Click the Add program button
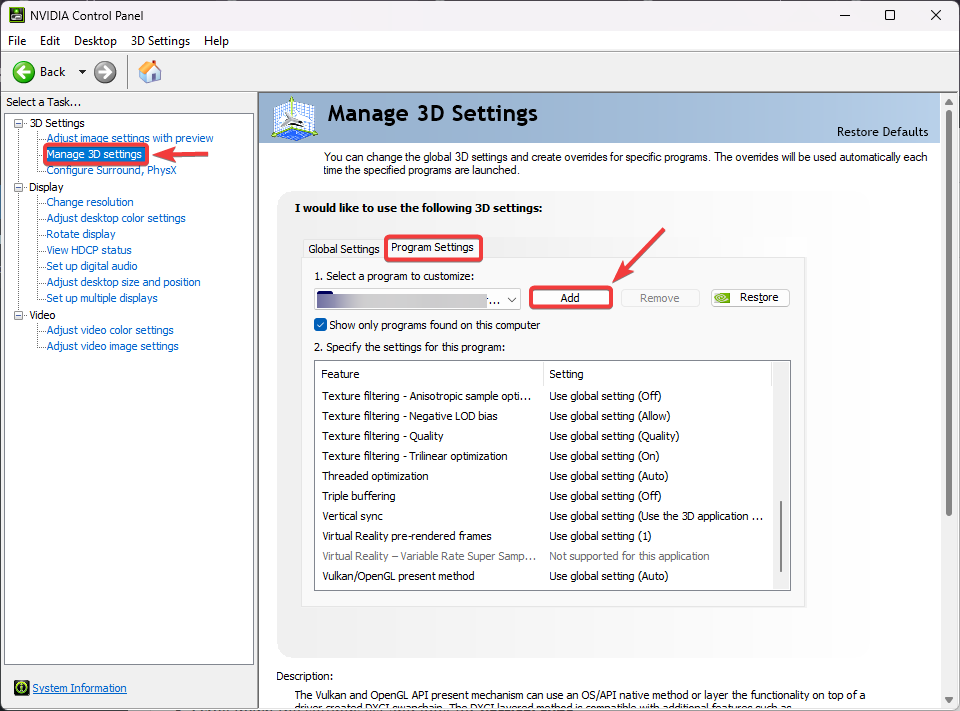 [x=570, y=298]
